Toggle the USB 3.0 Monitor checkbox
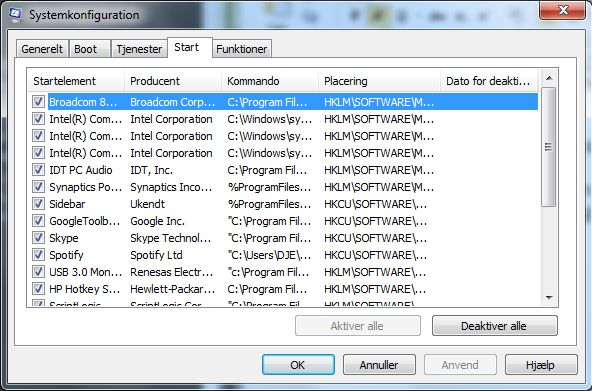The height and width of the screenshot is (391, 592). (38, 271)
